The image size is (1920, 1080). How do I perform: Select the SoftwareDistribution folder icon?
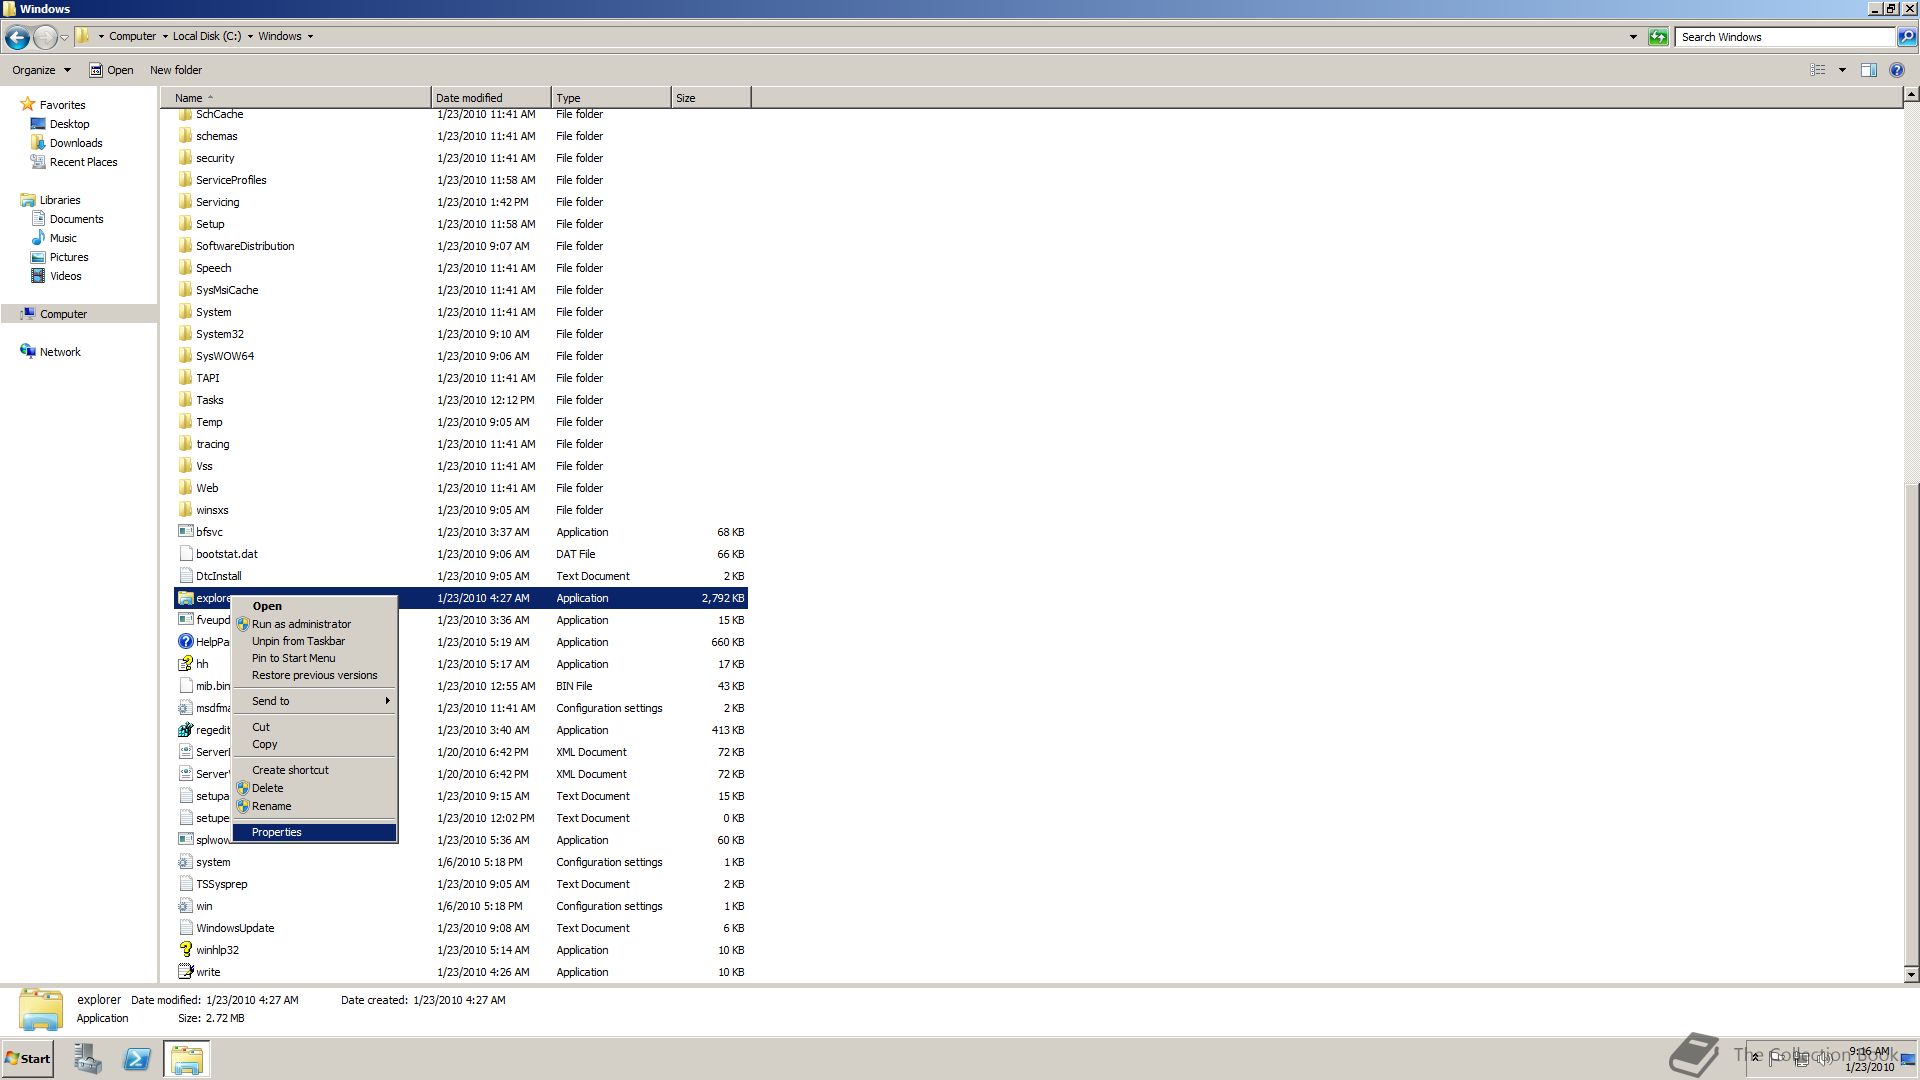[185, 246]
